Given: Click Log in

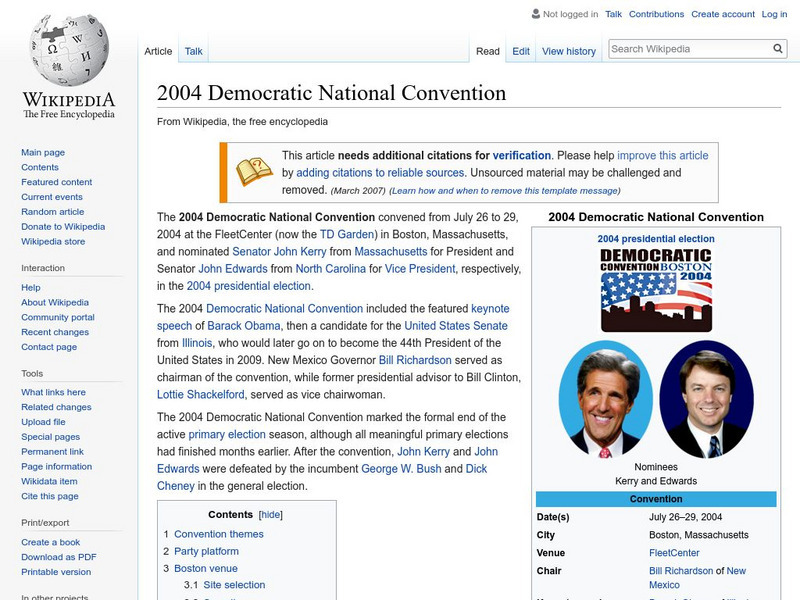Looking at the screenshot, I should 774,14.
